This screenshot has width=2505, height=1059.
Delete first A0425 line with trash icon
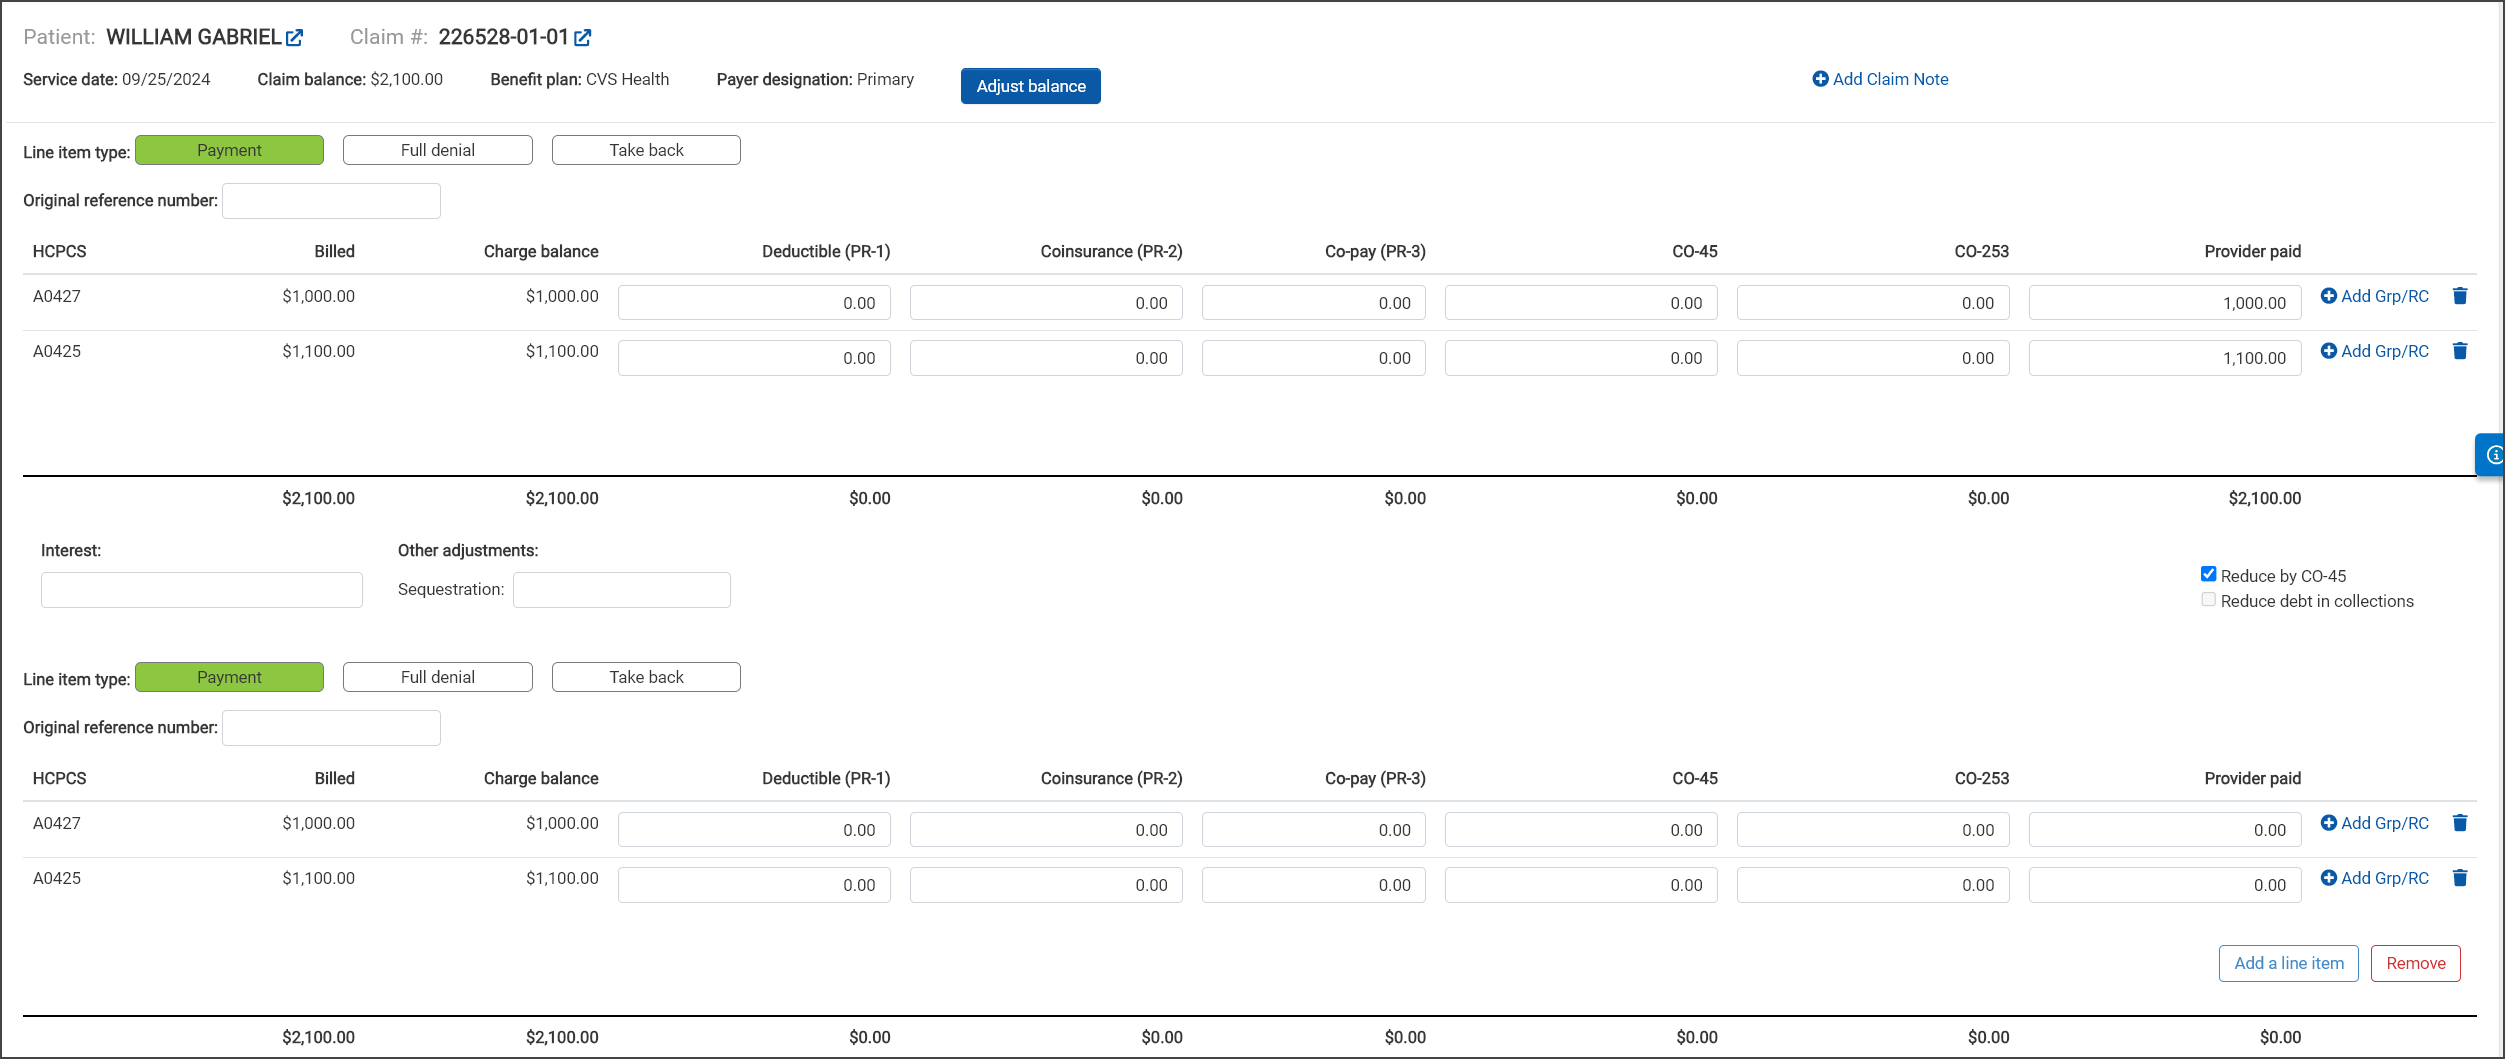[x=2460, y=351]
